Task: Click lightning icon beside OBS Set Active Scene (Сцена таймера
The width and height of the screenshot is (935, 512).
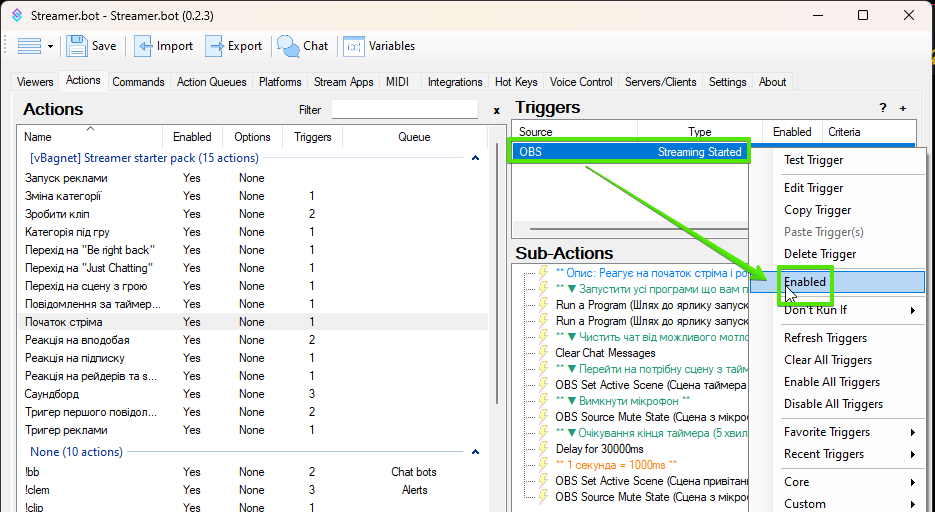Action: click(543, 385)
